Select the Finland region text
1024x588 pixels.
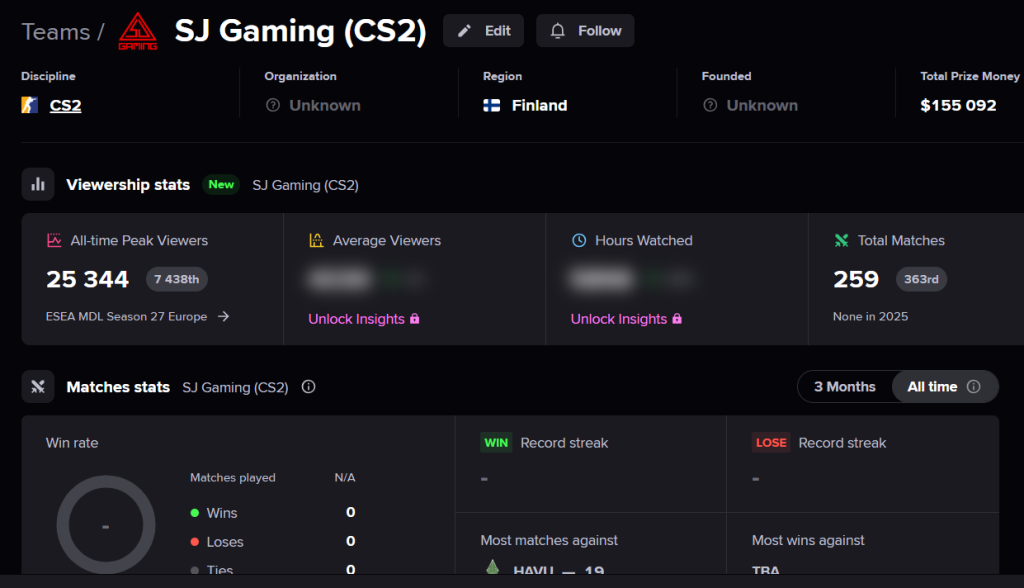(539, 105)
